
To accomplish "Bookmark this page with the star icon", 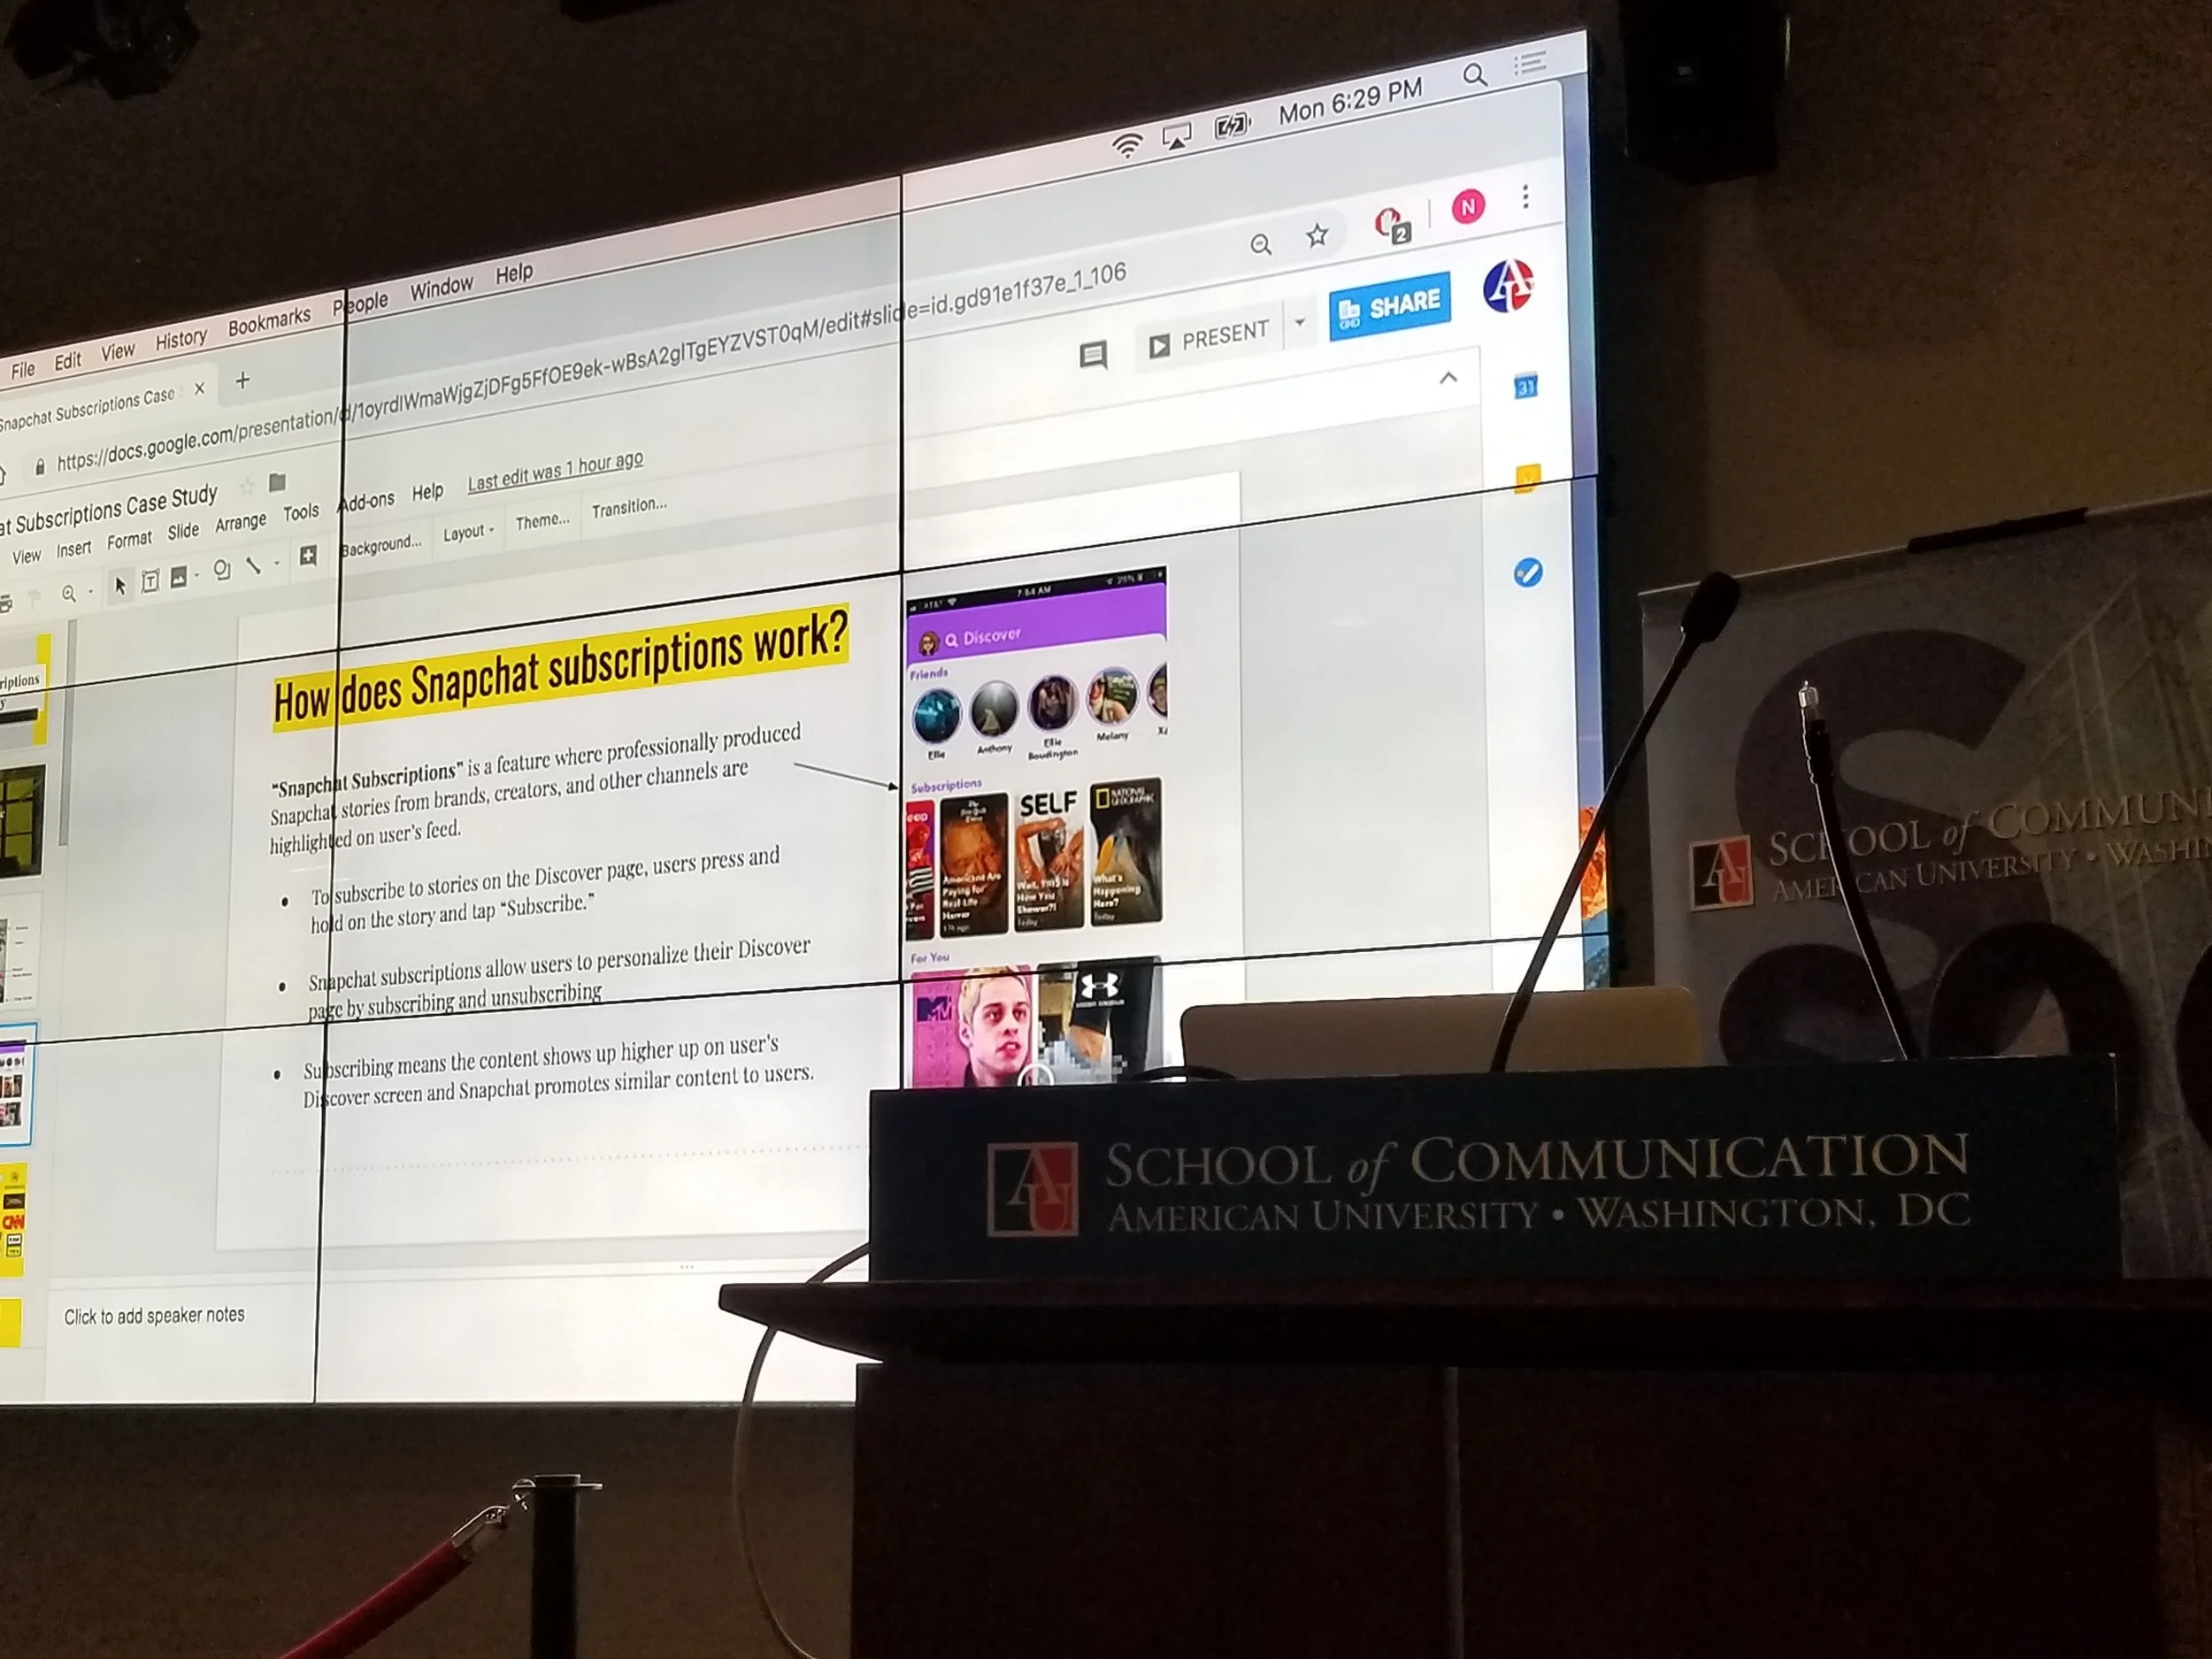I will coord(1317,235).
